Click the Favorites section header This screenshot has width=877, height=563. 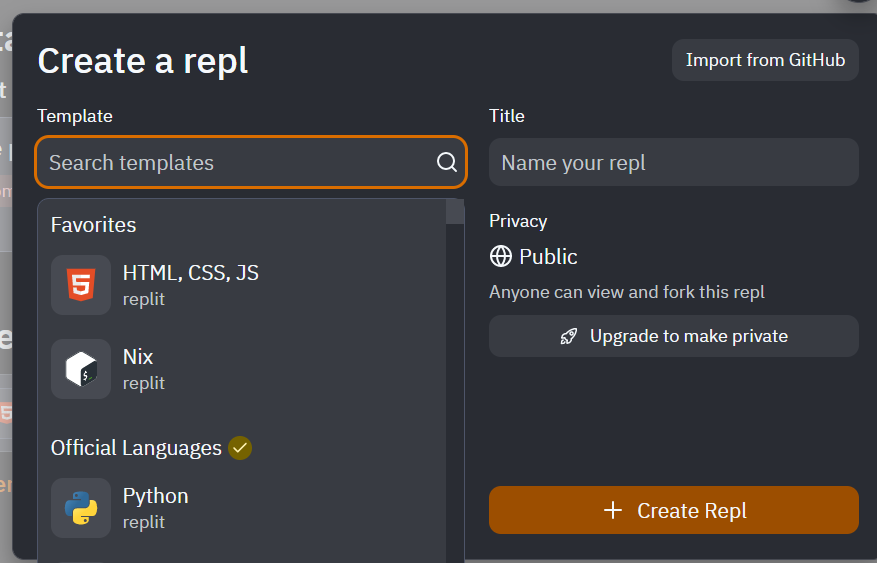point(93,225)
